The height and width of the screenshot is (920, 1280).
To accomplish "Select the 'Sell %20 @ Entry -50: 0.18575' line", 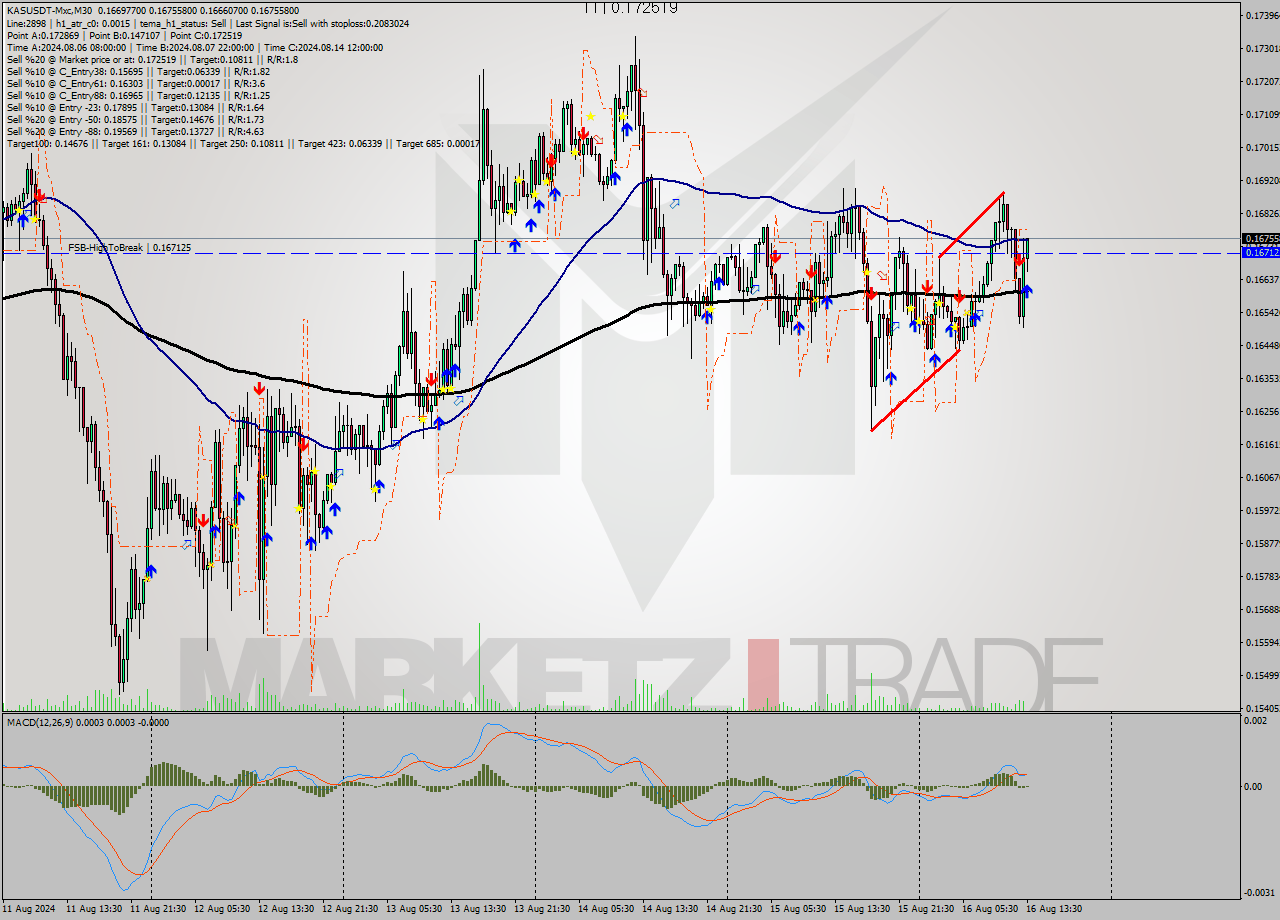I will [135, 119].
